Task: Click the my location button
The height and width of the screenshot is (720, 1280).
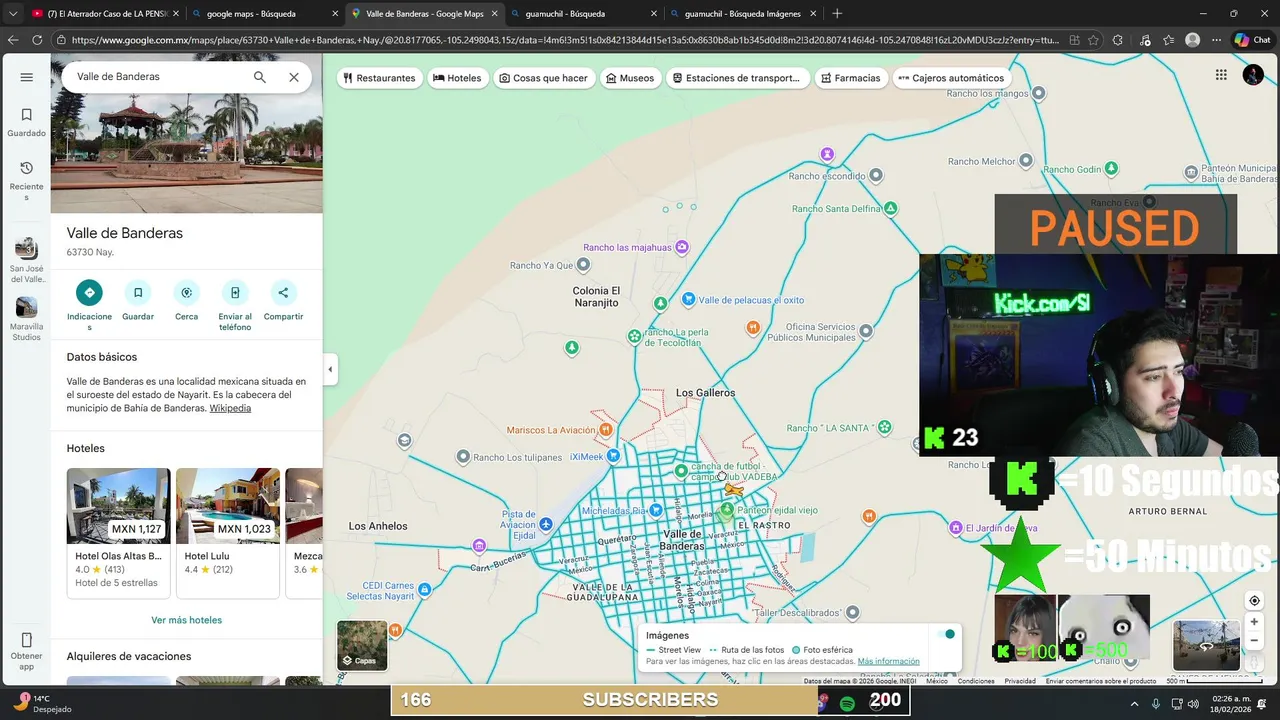Action: click(1254, 601)
